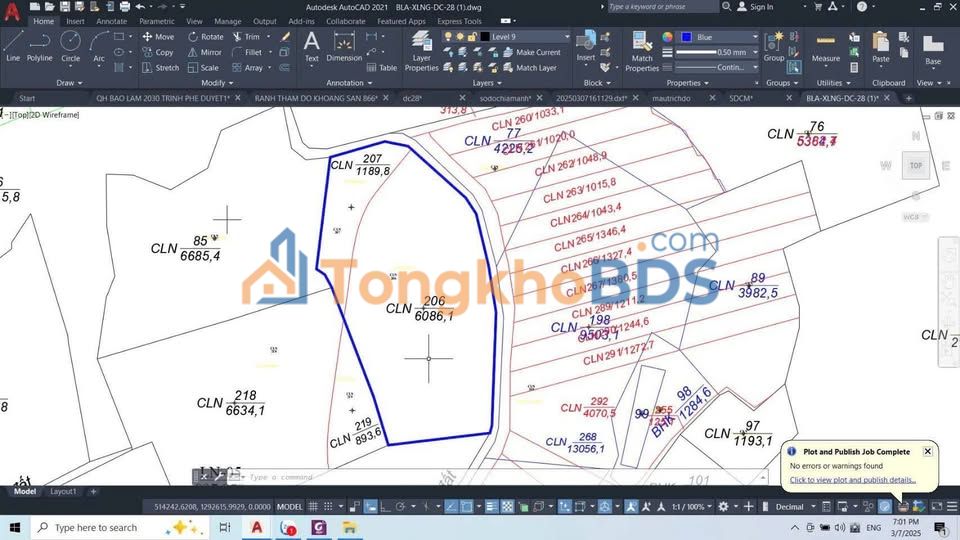960x540 pixels.
Task: Expand the Modify panel
Action: pos(217,83)
